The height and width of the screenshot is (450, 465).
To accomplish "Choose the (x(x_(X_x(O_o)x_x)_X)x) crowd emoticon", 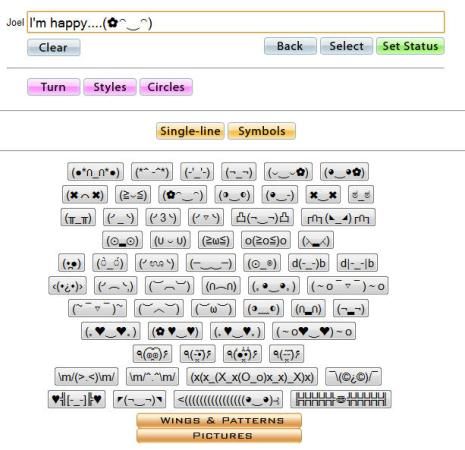I will point(252,377).
